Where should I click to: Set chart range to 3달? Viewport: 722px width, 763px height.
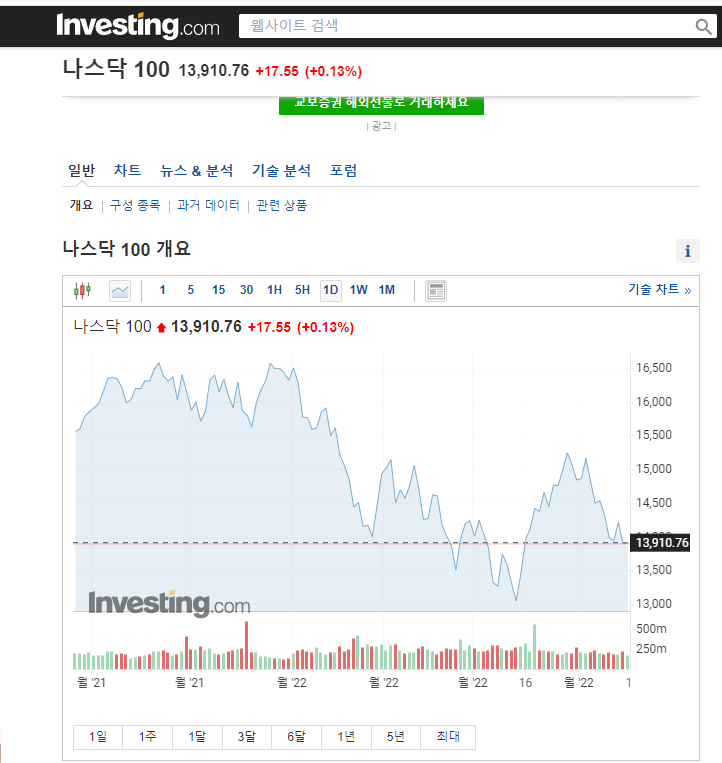[247, 737]
